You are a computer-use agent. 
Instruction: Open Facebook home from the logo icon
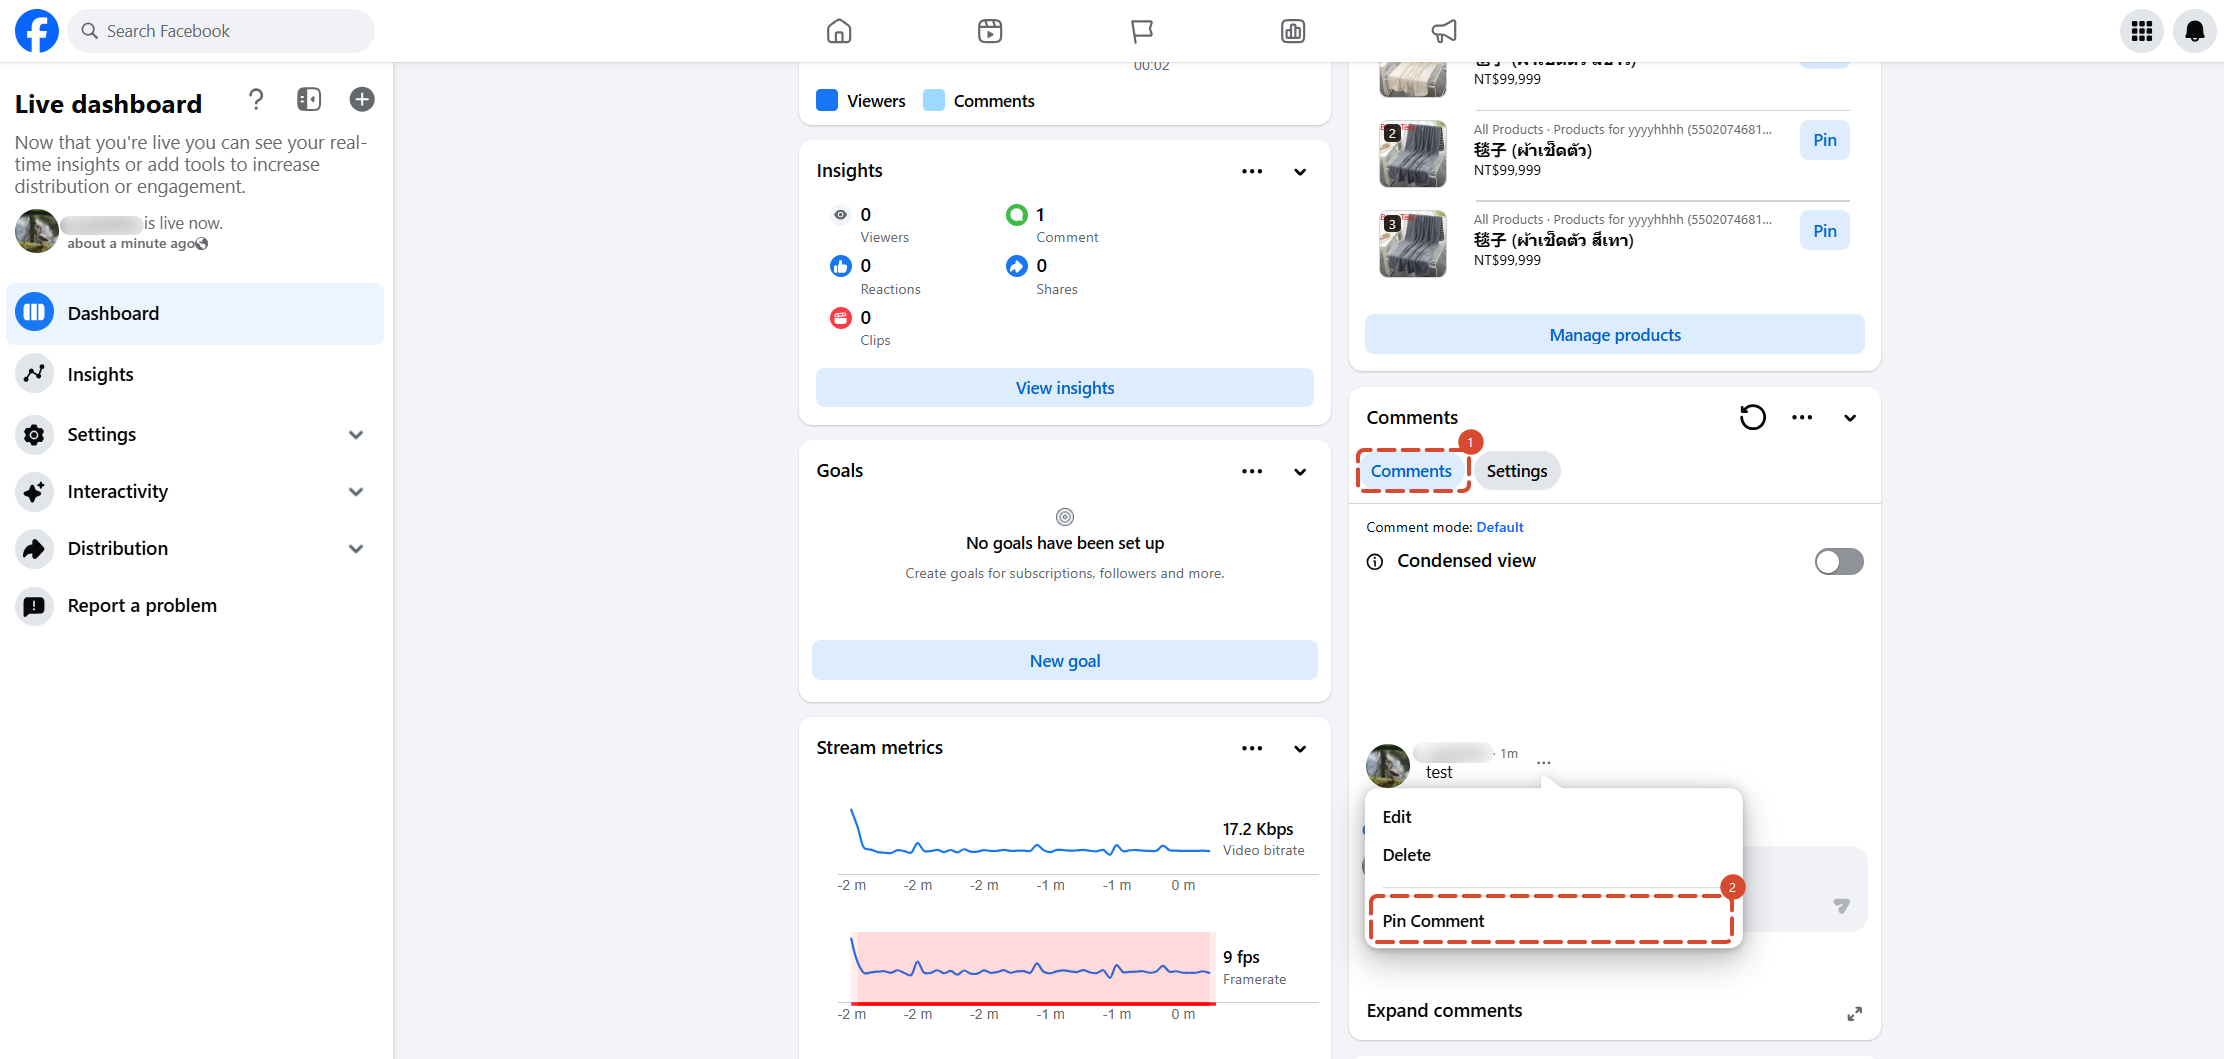coord(37,31)
